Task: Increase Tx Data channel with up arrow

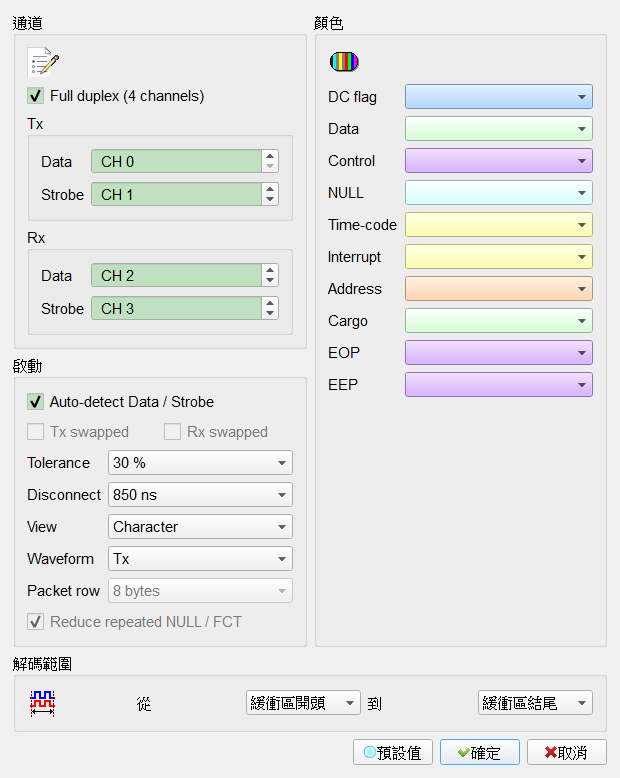Action: 270,156
